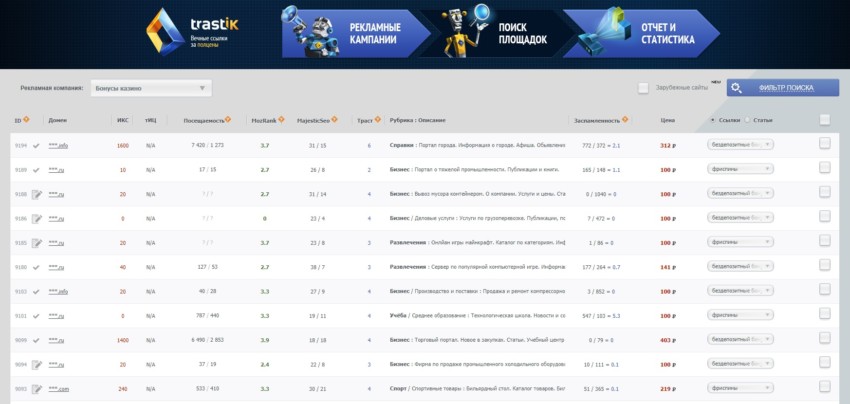Click the megaphone robot icon
The image size is (850, 404).
click(311, 31)
